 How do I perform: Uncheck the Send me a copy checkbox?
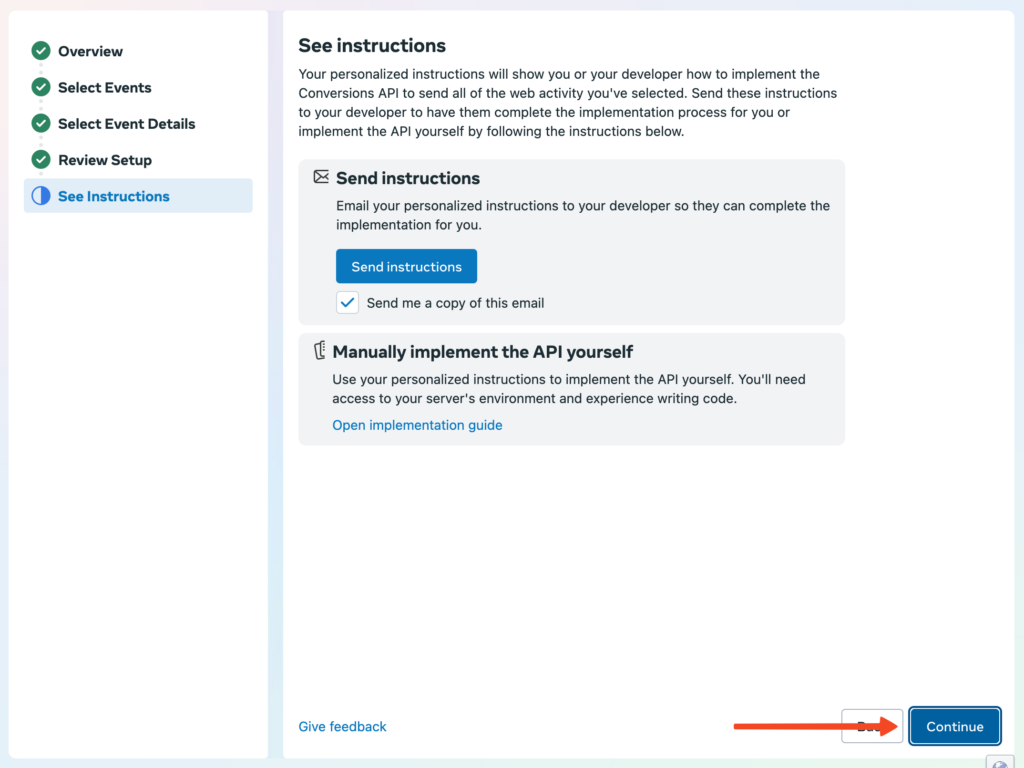(347, 302)
